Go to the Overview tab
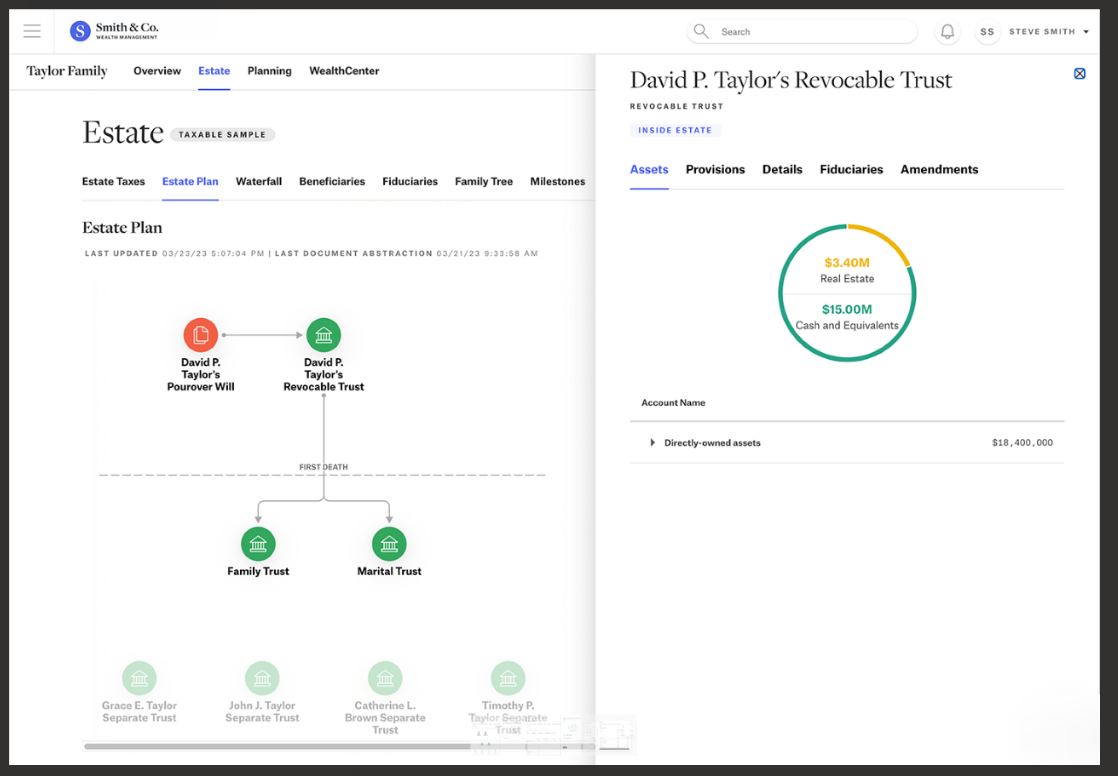1118x776 pixels. pos(157,71)
